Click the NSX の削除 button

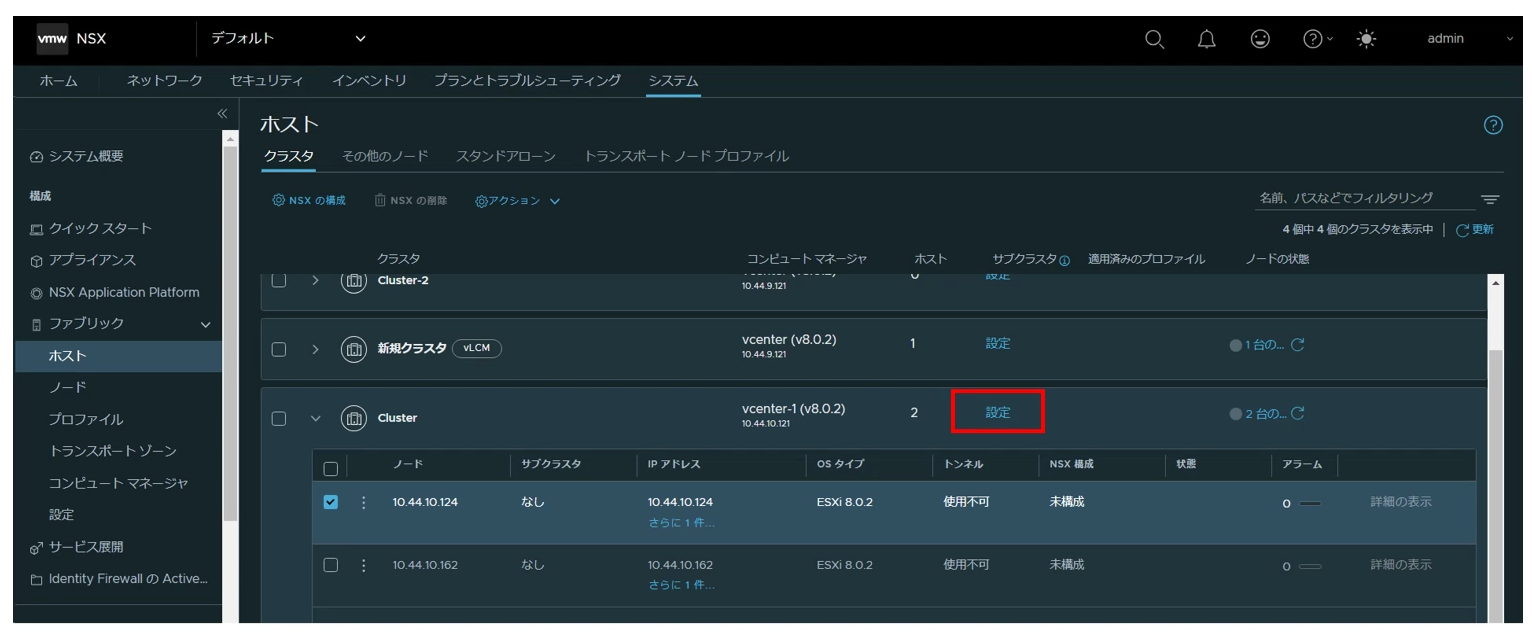(x=410, y=201)
